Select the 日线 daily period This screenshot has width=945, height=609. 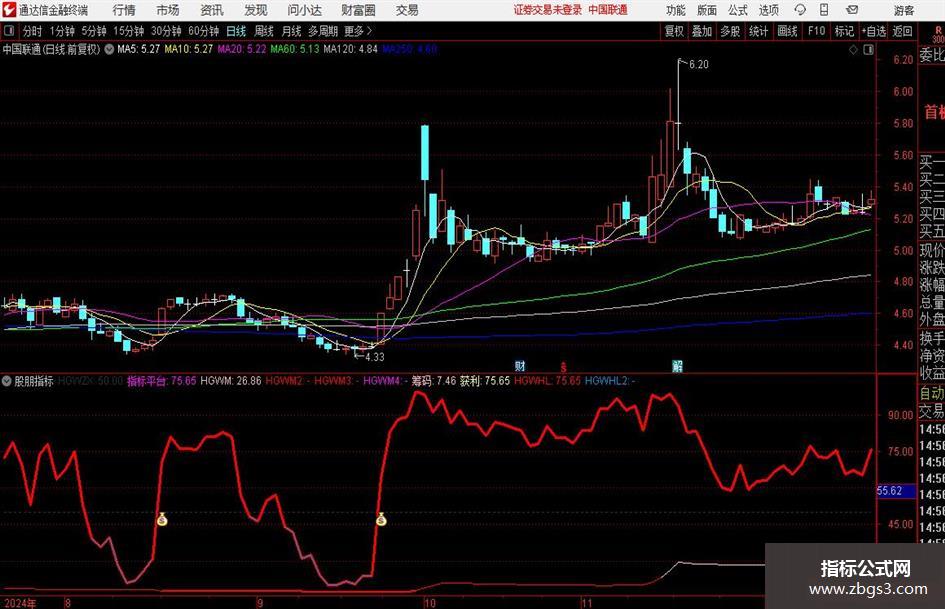pos(236,31)
